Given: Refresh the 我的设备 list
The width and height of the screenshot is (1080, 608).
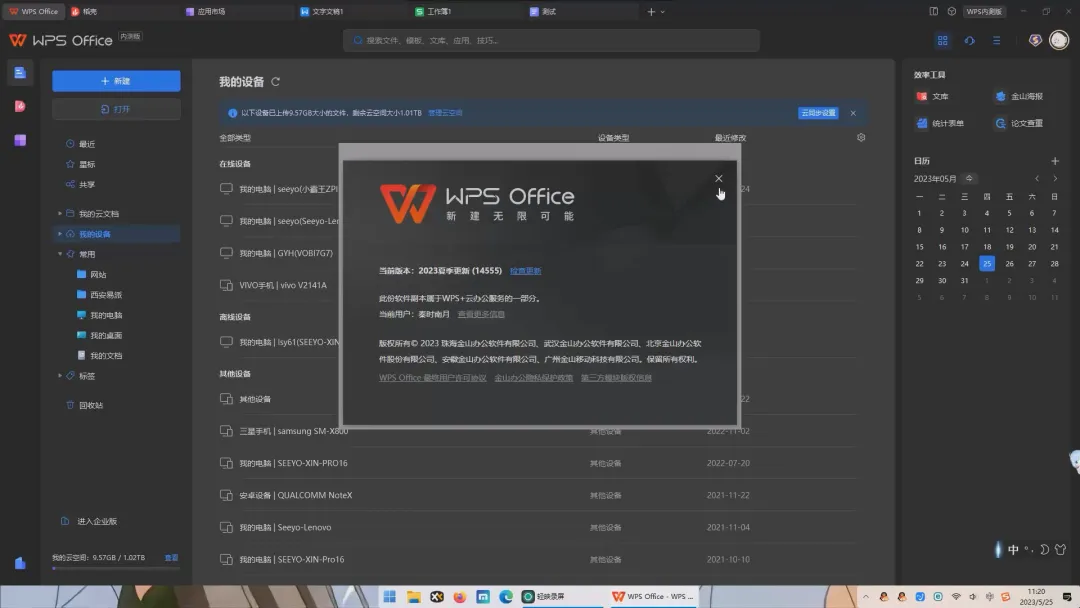Looking at the screenshot, I should 276,81.
